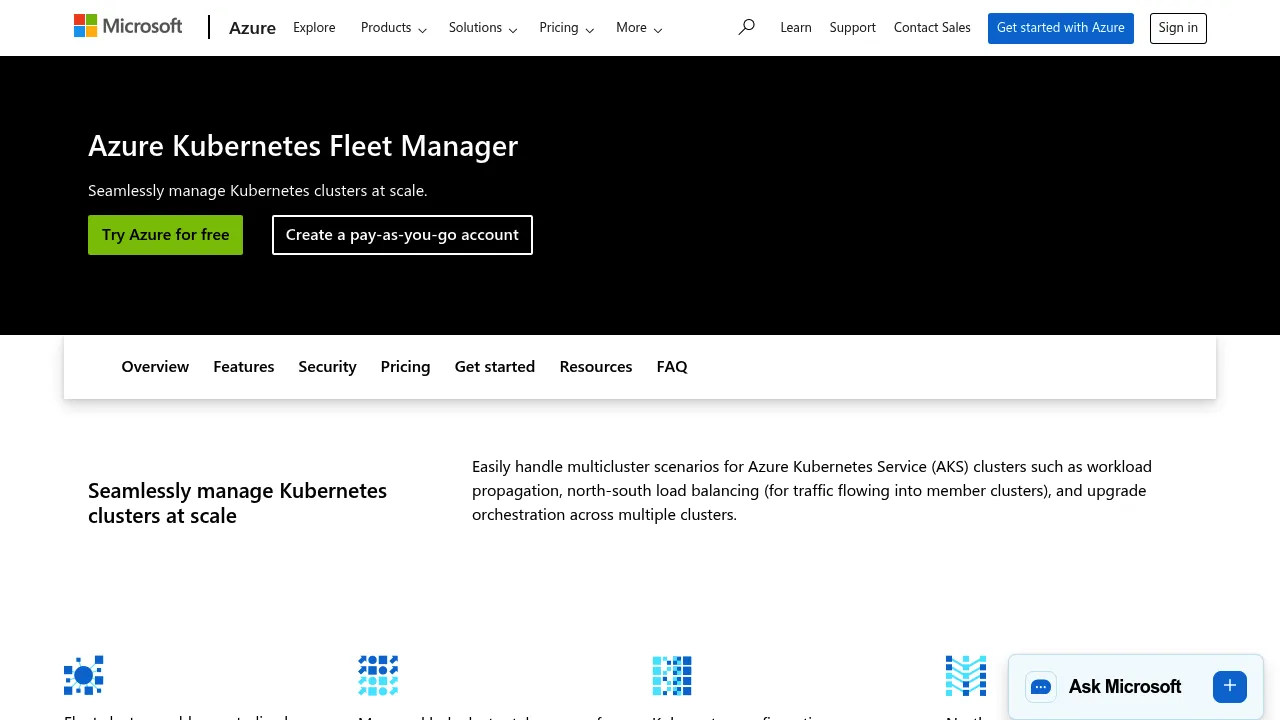Open the search magnifier icon
1280x720 pixels.
746,27
